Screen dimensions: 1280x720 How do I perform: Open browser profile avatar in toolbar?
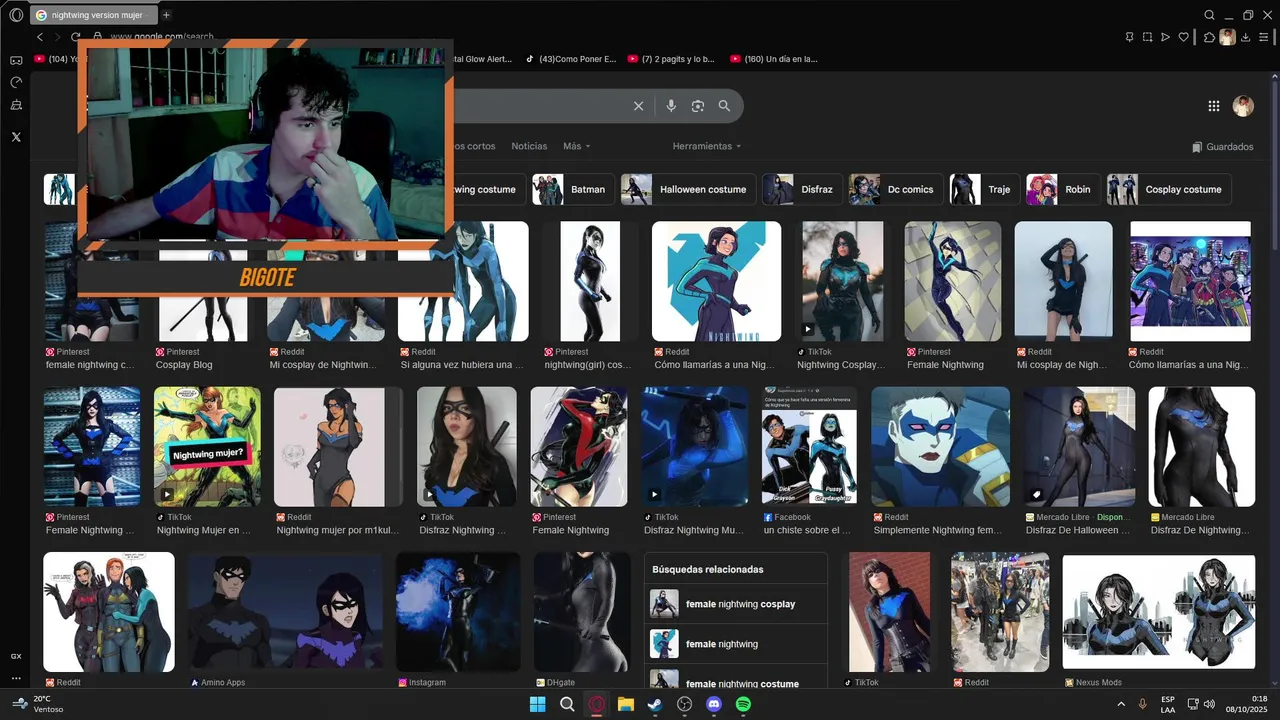(x=1227, y=37)
